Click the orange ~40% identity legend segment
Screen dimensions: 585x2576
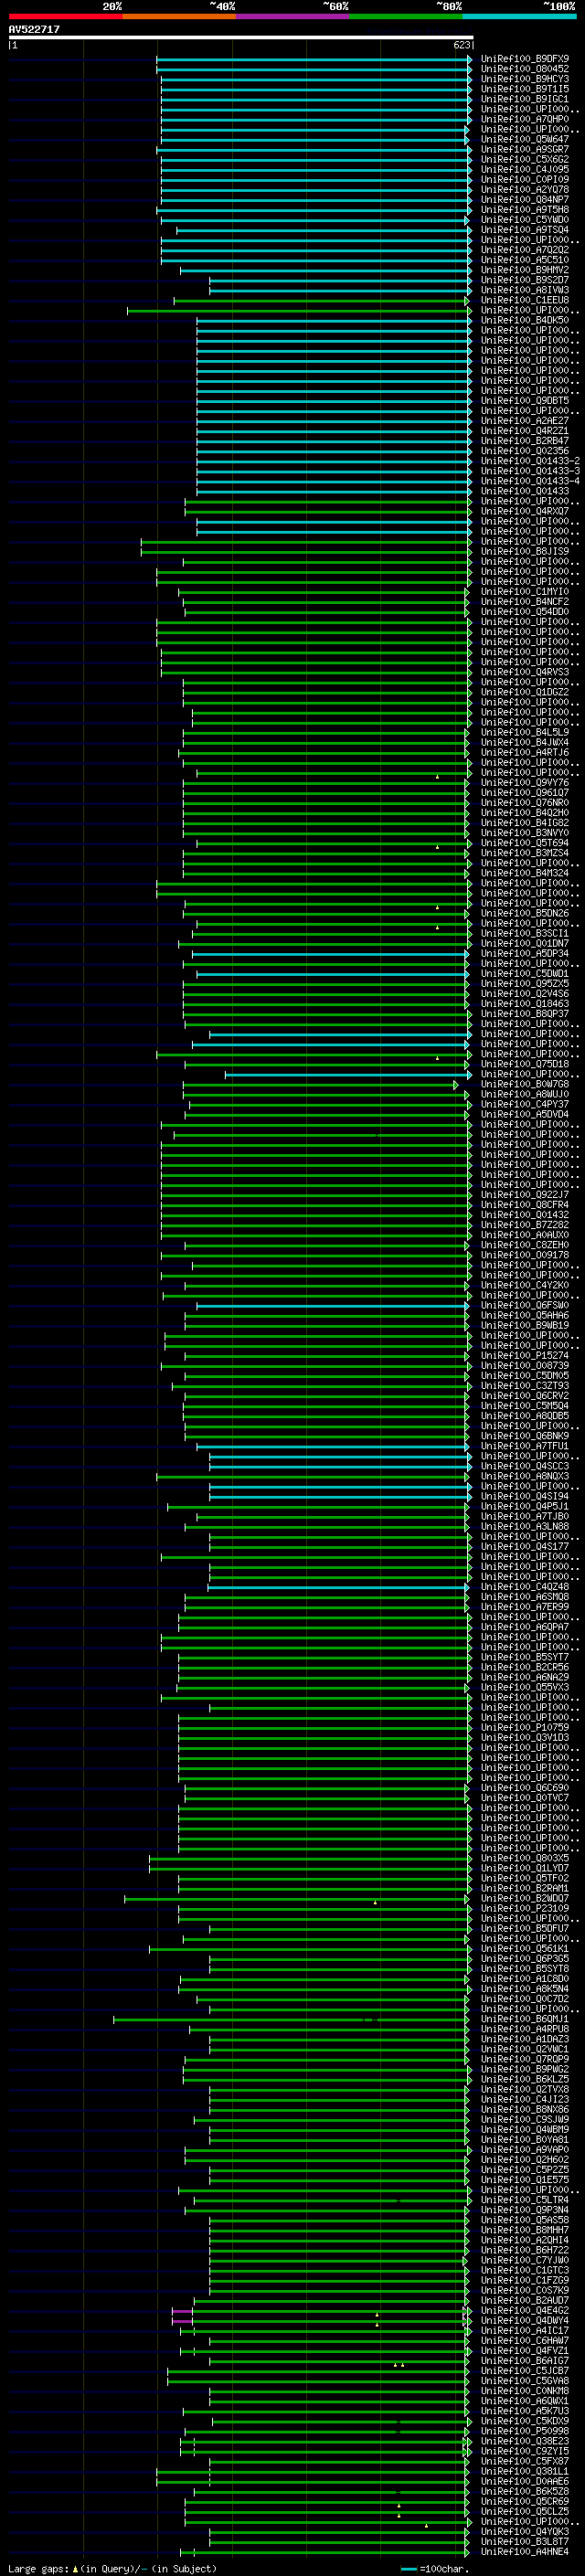click(179, 16)
